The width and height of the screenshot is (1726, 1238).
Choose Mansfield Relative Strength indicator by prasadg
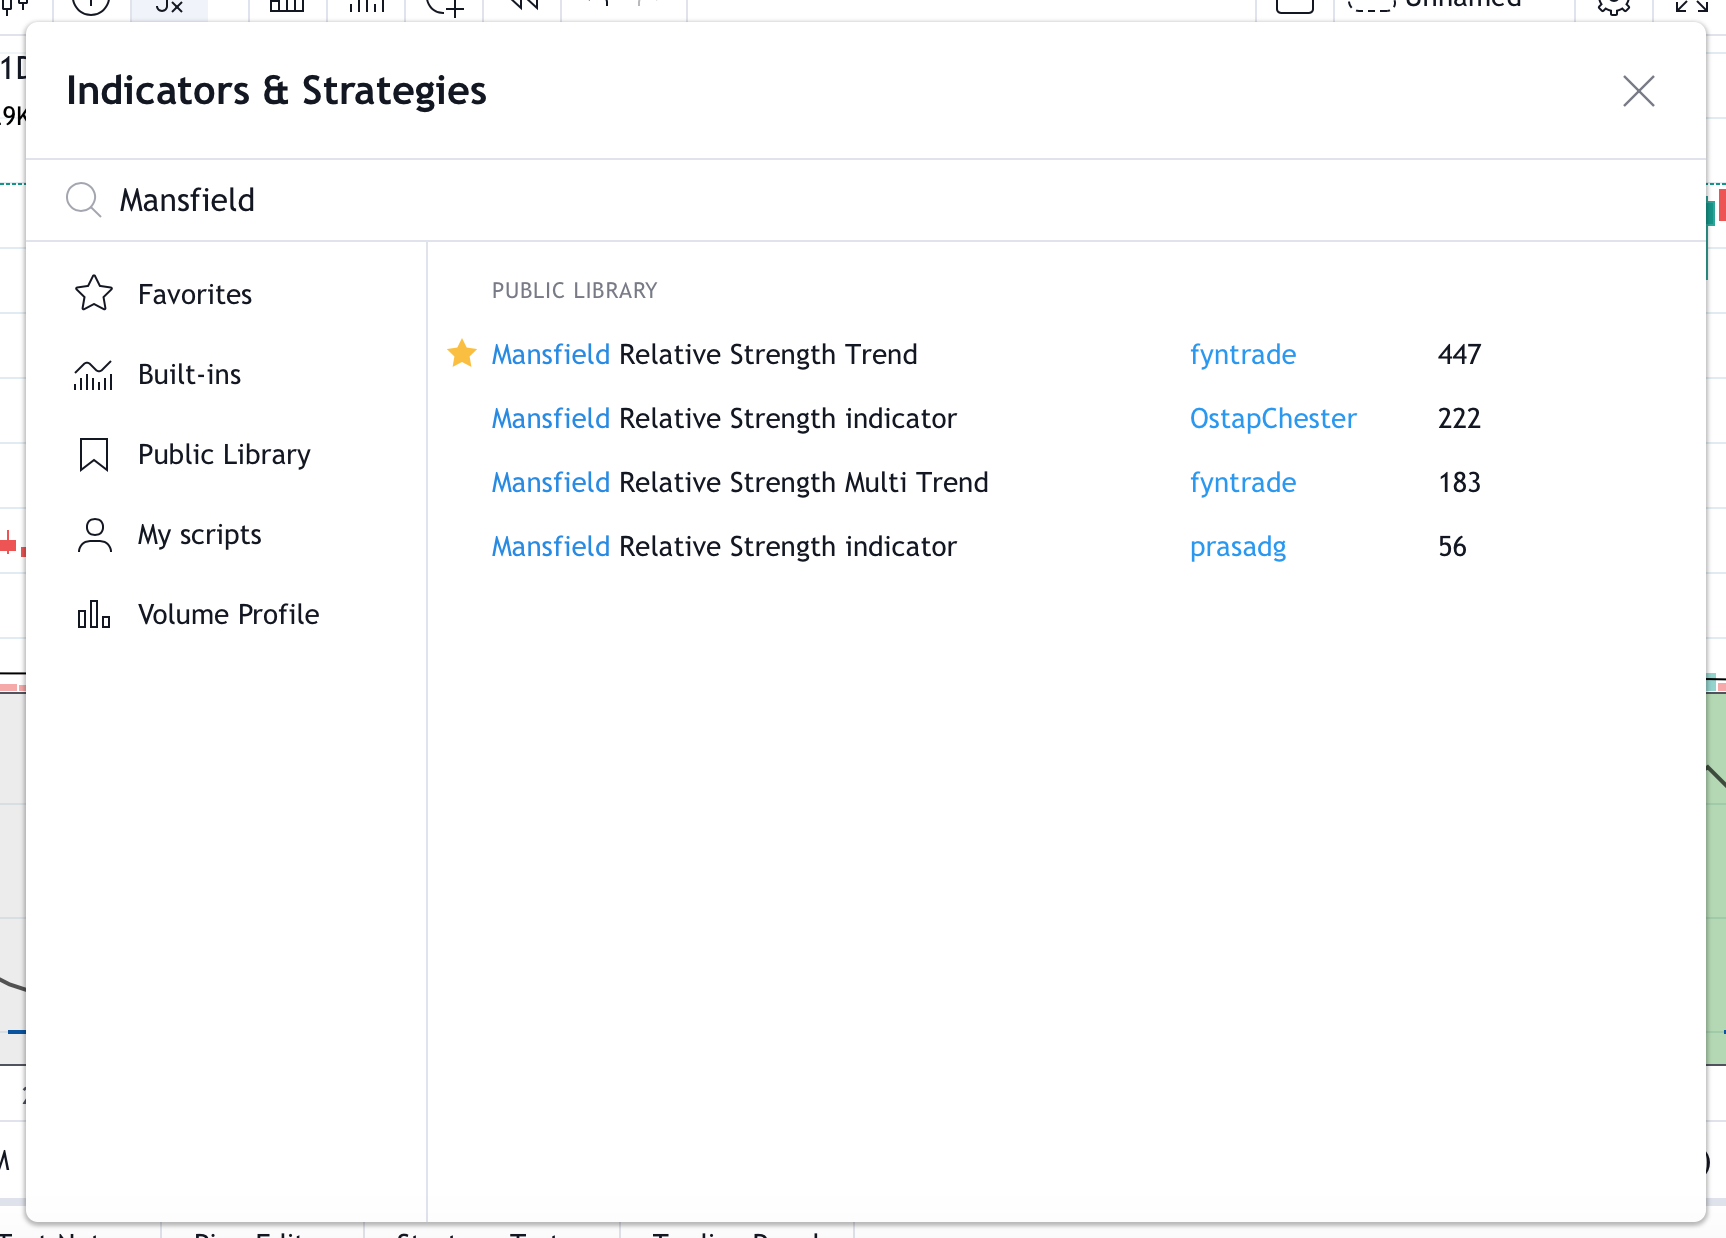click(724, 547)
